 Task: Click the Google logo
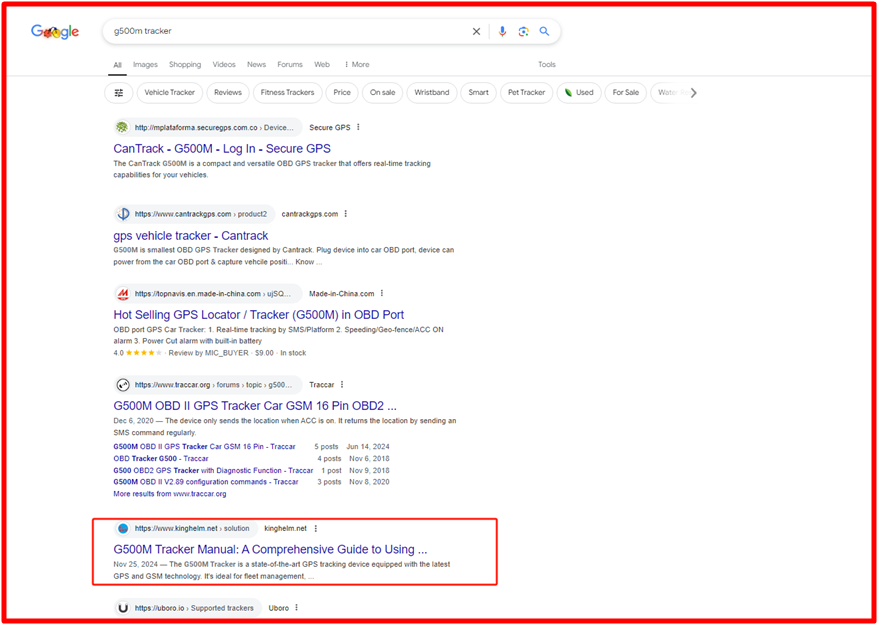point(55,32)
